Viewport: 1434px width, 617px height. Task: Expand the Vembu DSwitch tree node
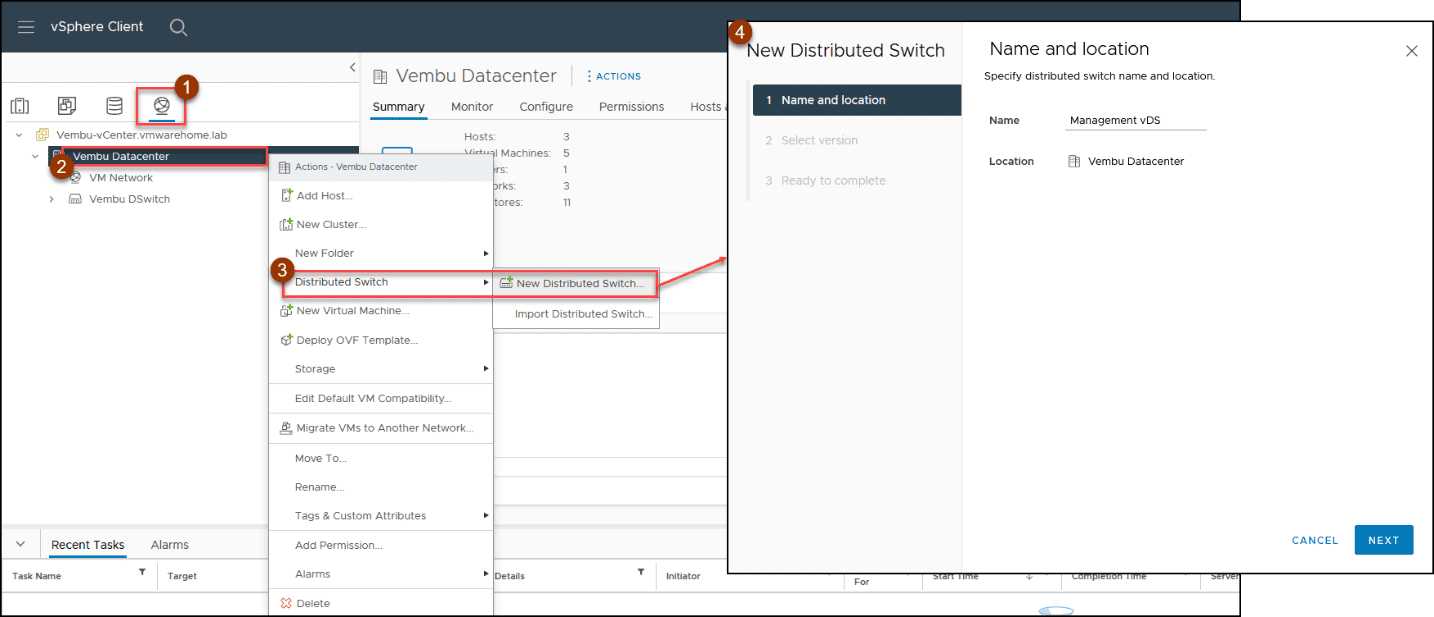[52, 199]
